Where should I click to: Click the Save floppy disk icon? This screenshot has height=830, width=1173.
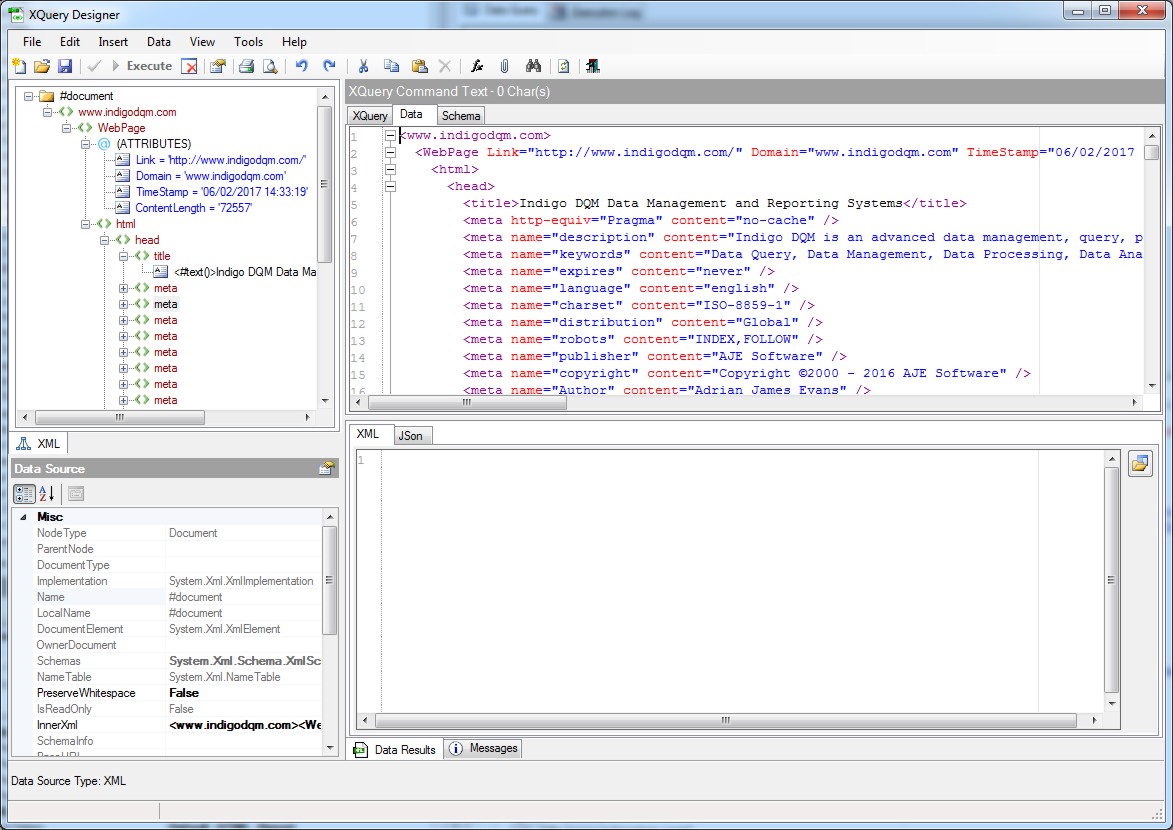[65, 66]
